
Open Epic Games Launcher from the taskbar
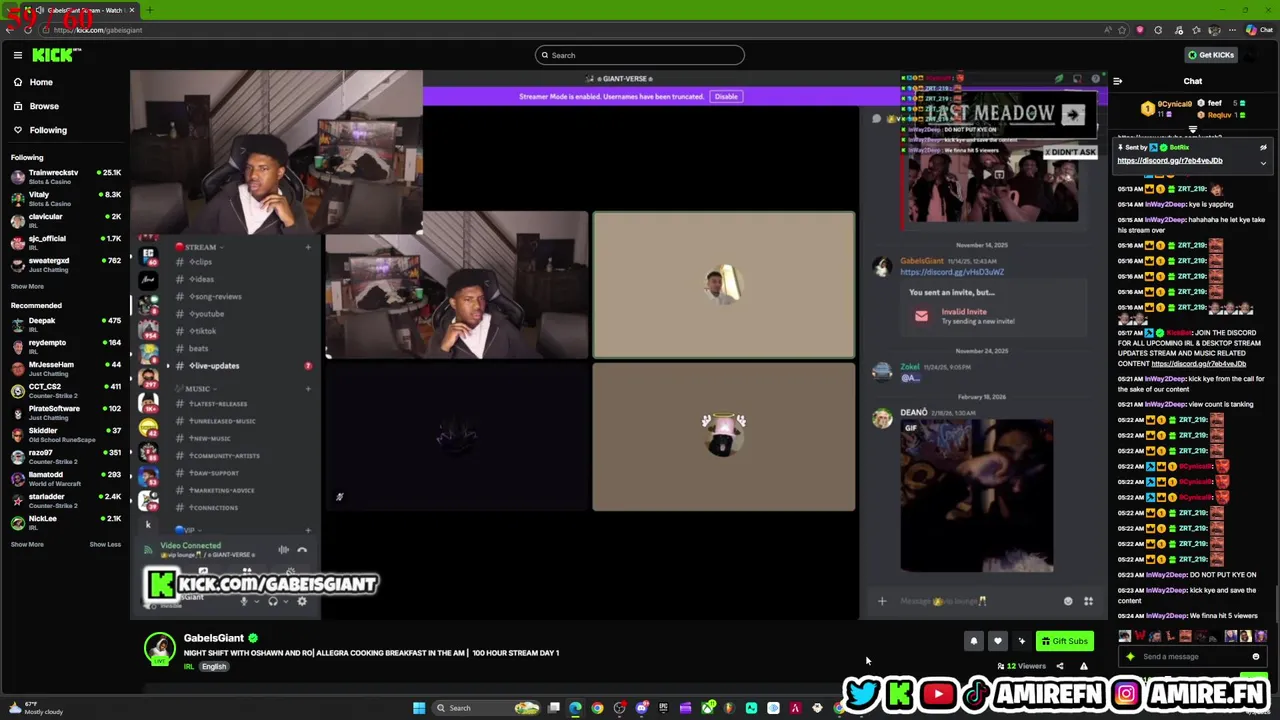pos(663,708)
